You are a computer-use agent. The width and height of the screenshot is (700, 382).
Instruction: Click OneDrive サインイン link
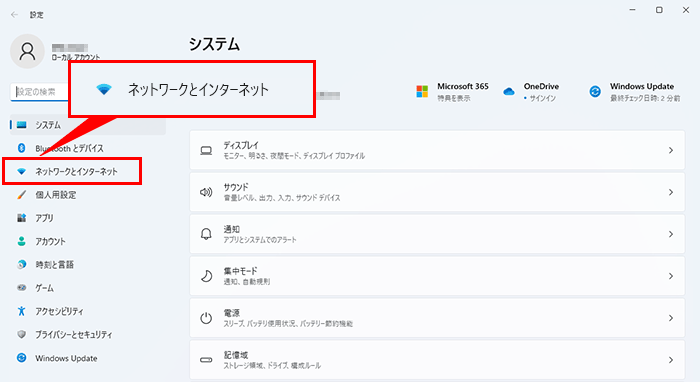[542, 98]
